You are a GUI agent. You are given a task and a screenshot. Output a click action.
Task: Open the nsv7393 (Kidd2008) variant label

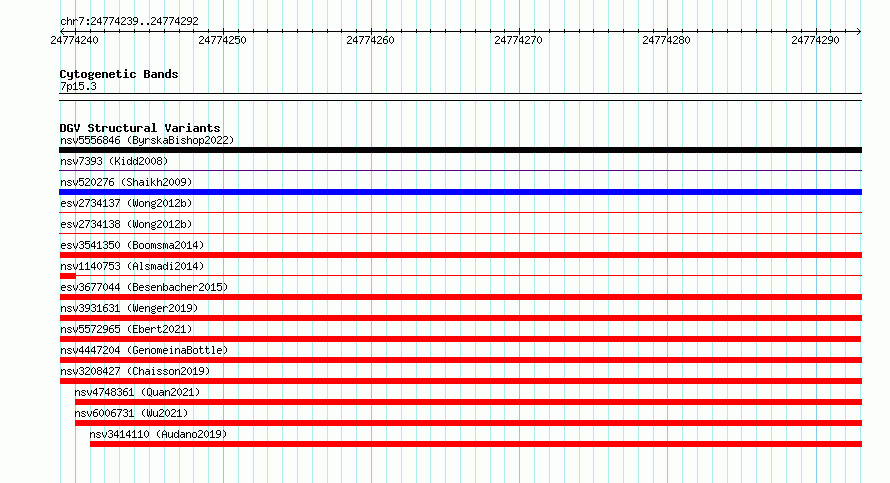coord(114,161)
